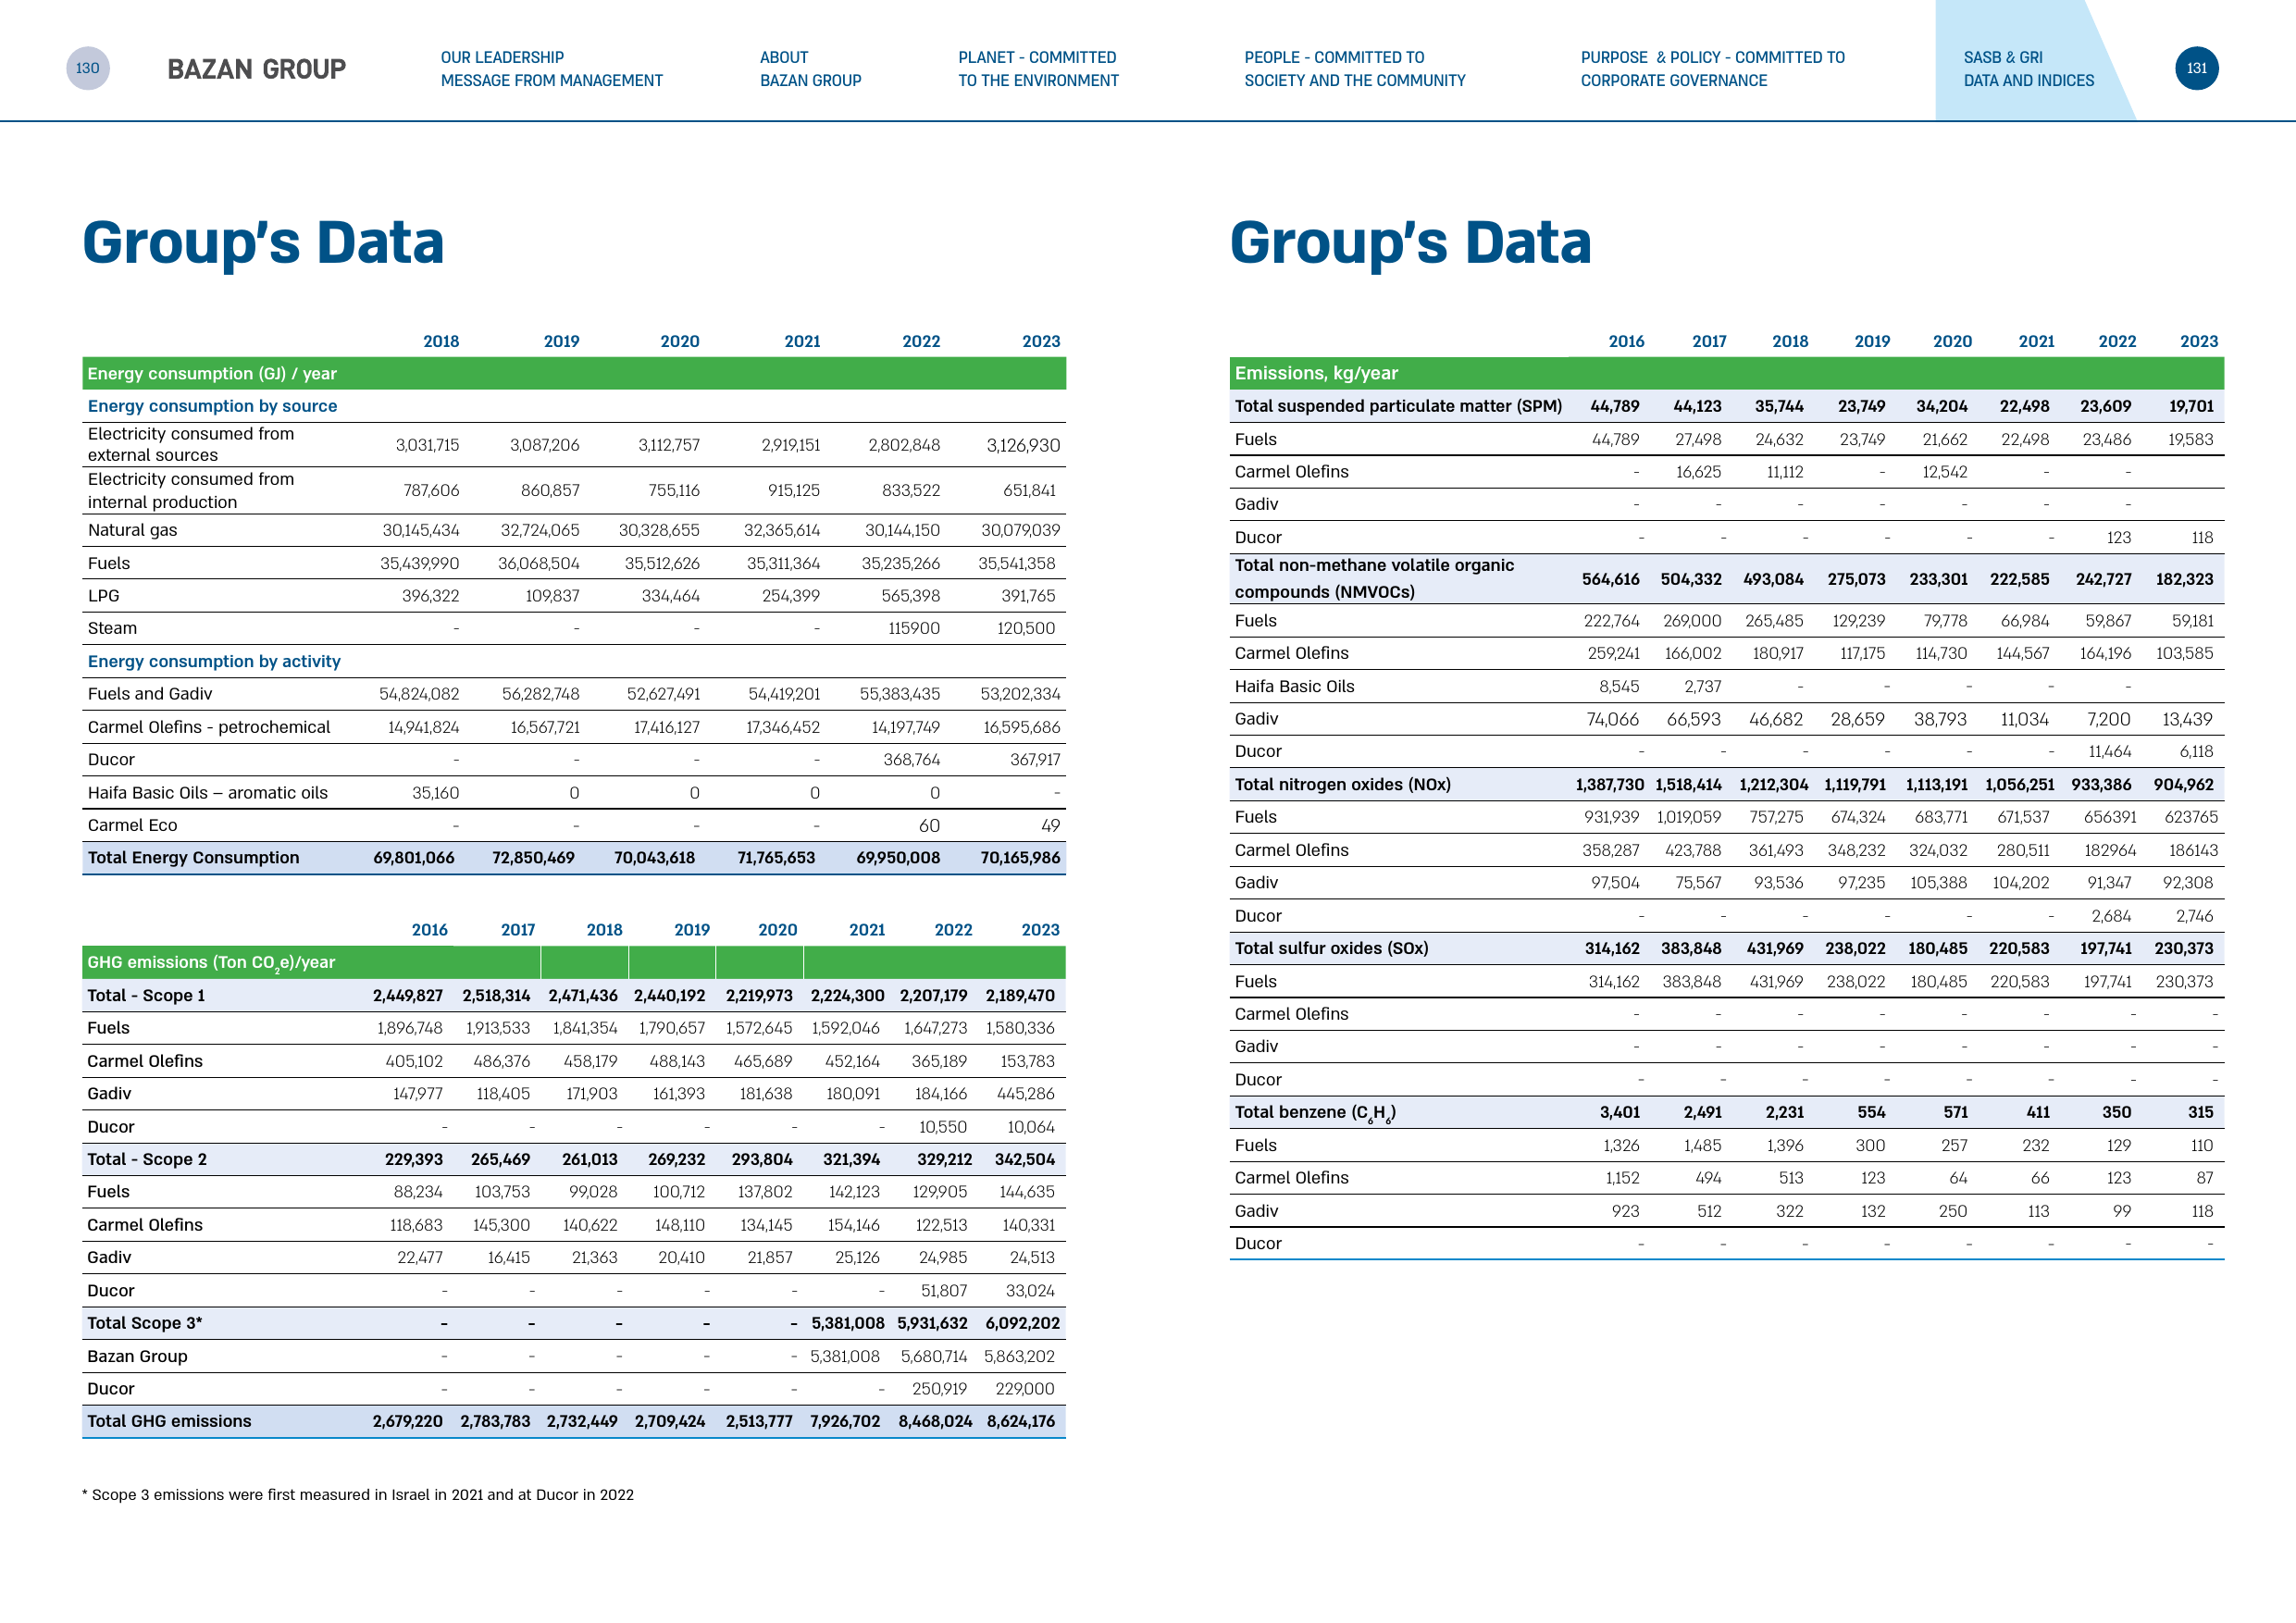Click the Energy consumption by source subheading
Viewport: 2296px width, 1623px height.
point(212,406)
